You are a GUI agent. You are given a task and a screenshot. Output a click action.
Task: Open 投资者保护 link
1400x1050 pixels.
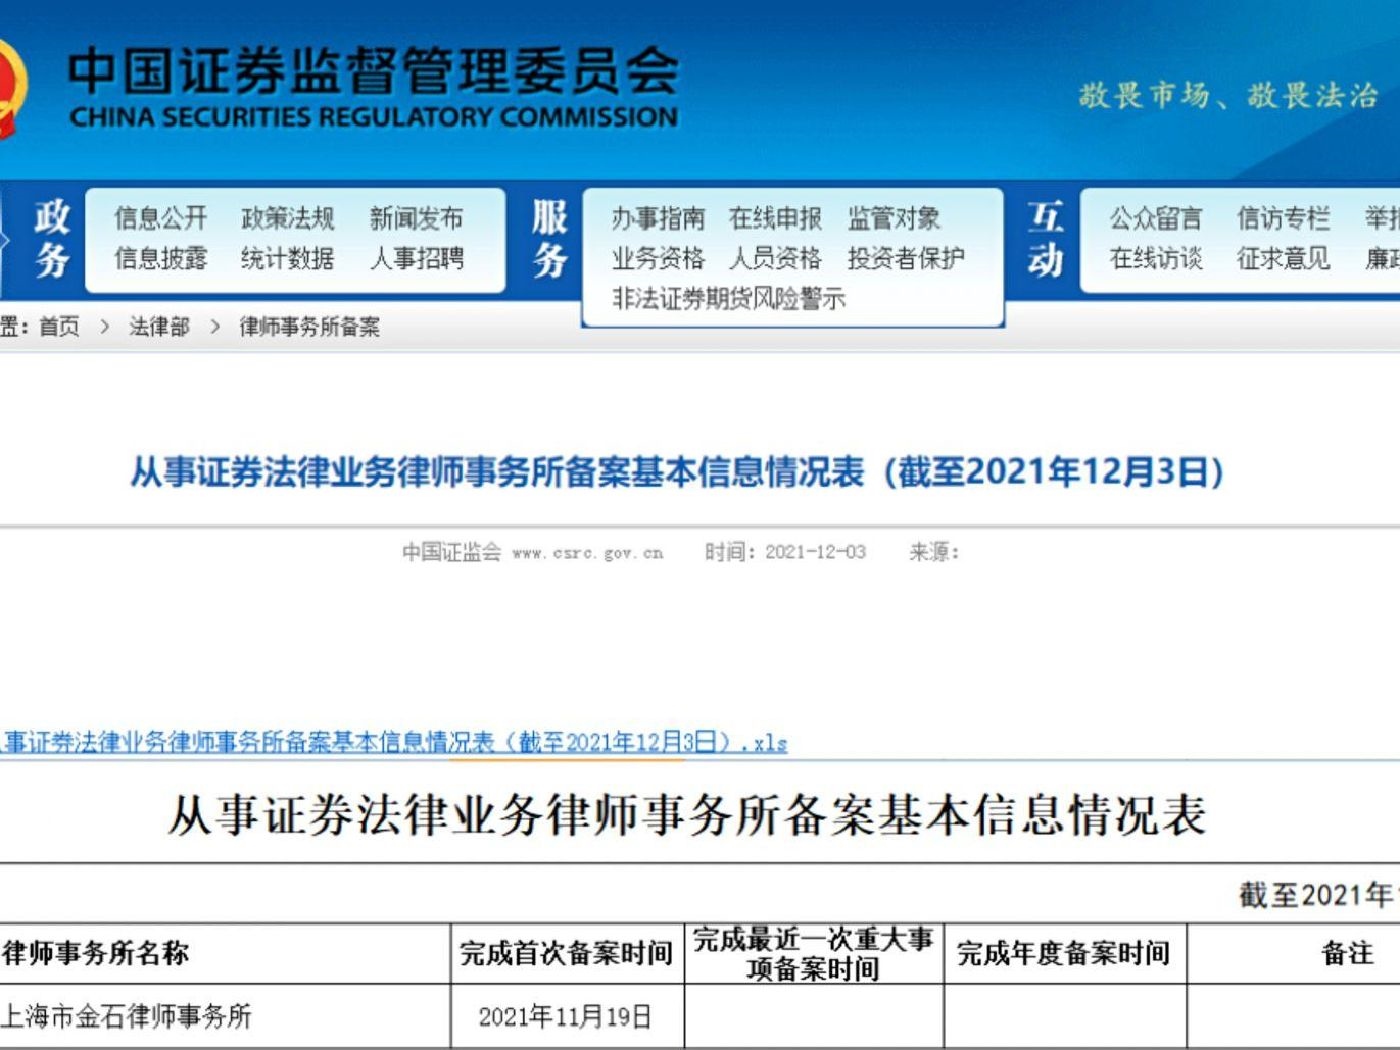(x=906, y=258)
